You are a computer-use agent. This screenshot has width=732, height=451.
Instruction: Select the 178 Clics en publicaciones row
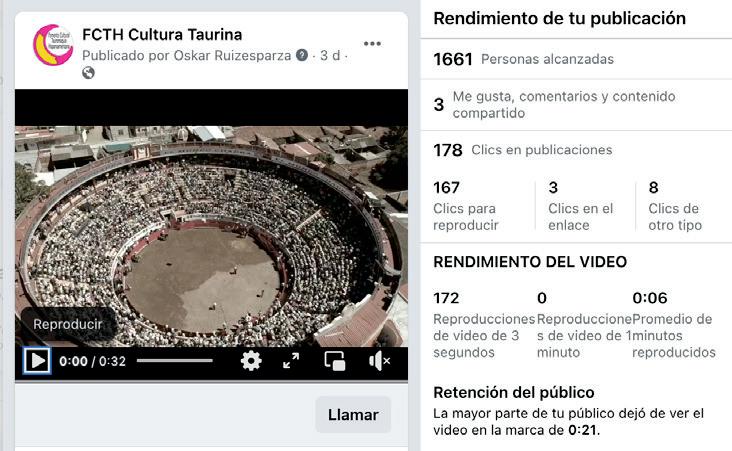pos(576,150)
